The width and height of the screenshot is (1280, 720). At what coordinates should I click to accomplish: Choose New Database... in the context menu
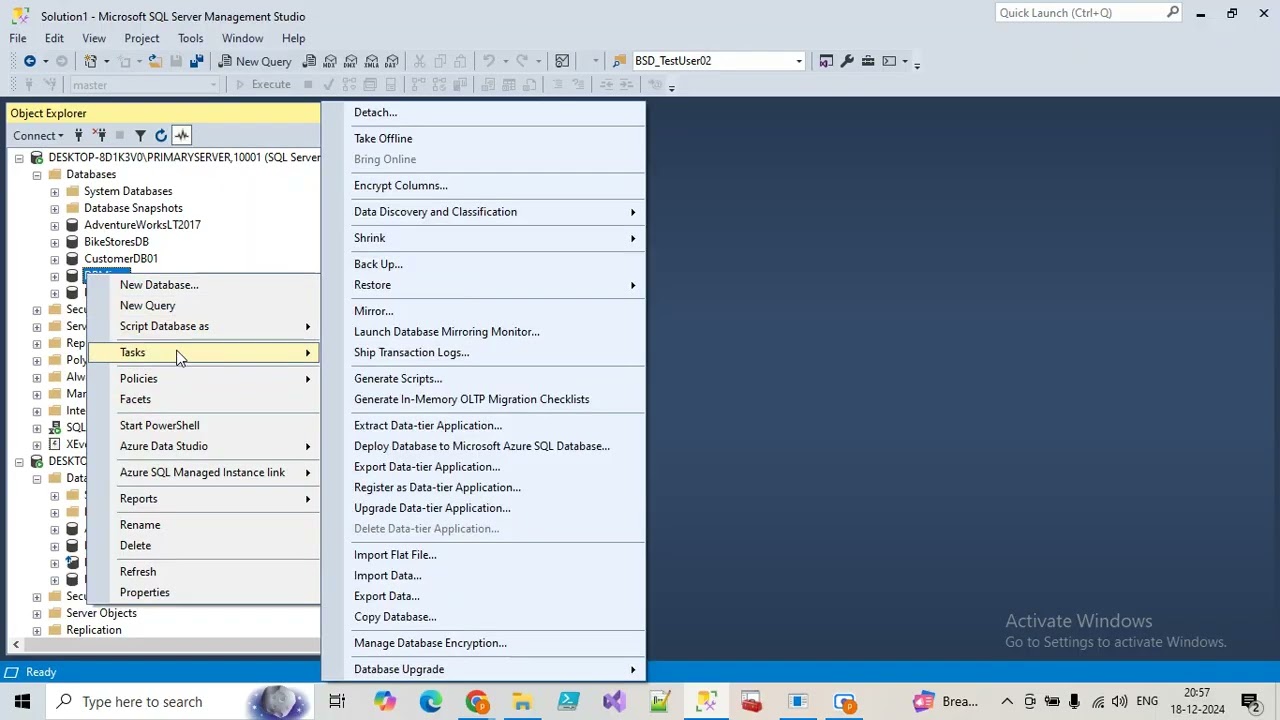tap(204, 285)
